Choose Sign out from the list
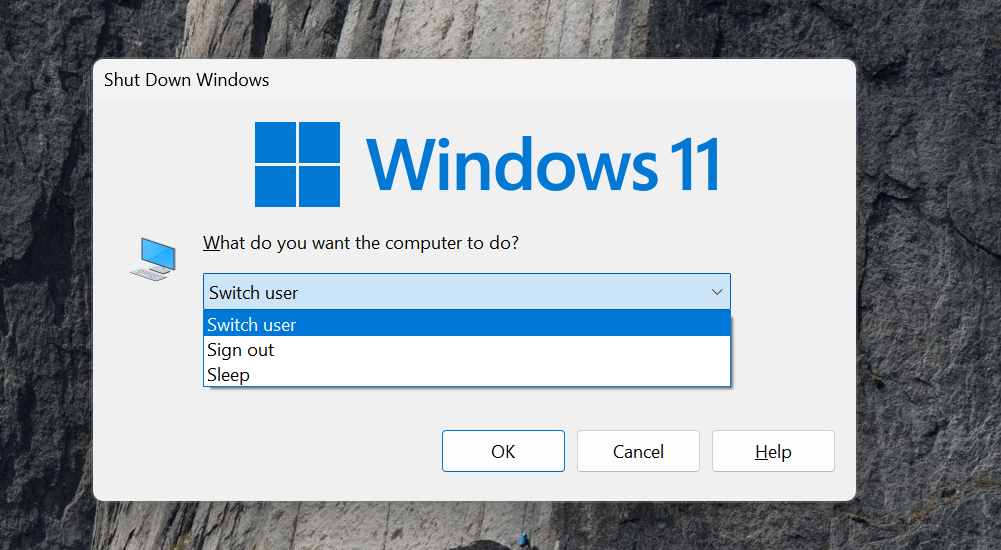Image resolution: width=1001 pixels, height=550 pixels. click(467, 349)
